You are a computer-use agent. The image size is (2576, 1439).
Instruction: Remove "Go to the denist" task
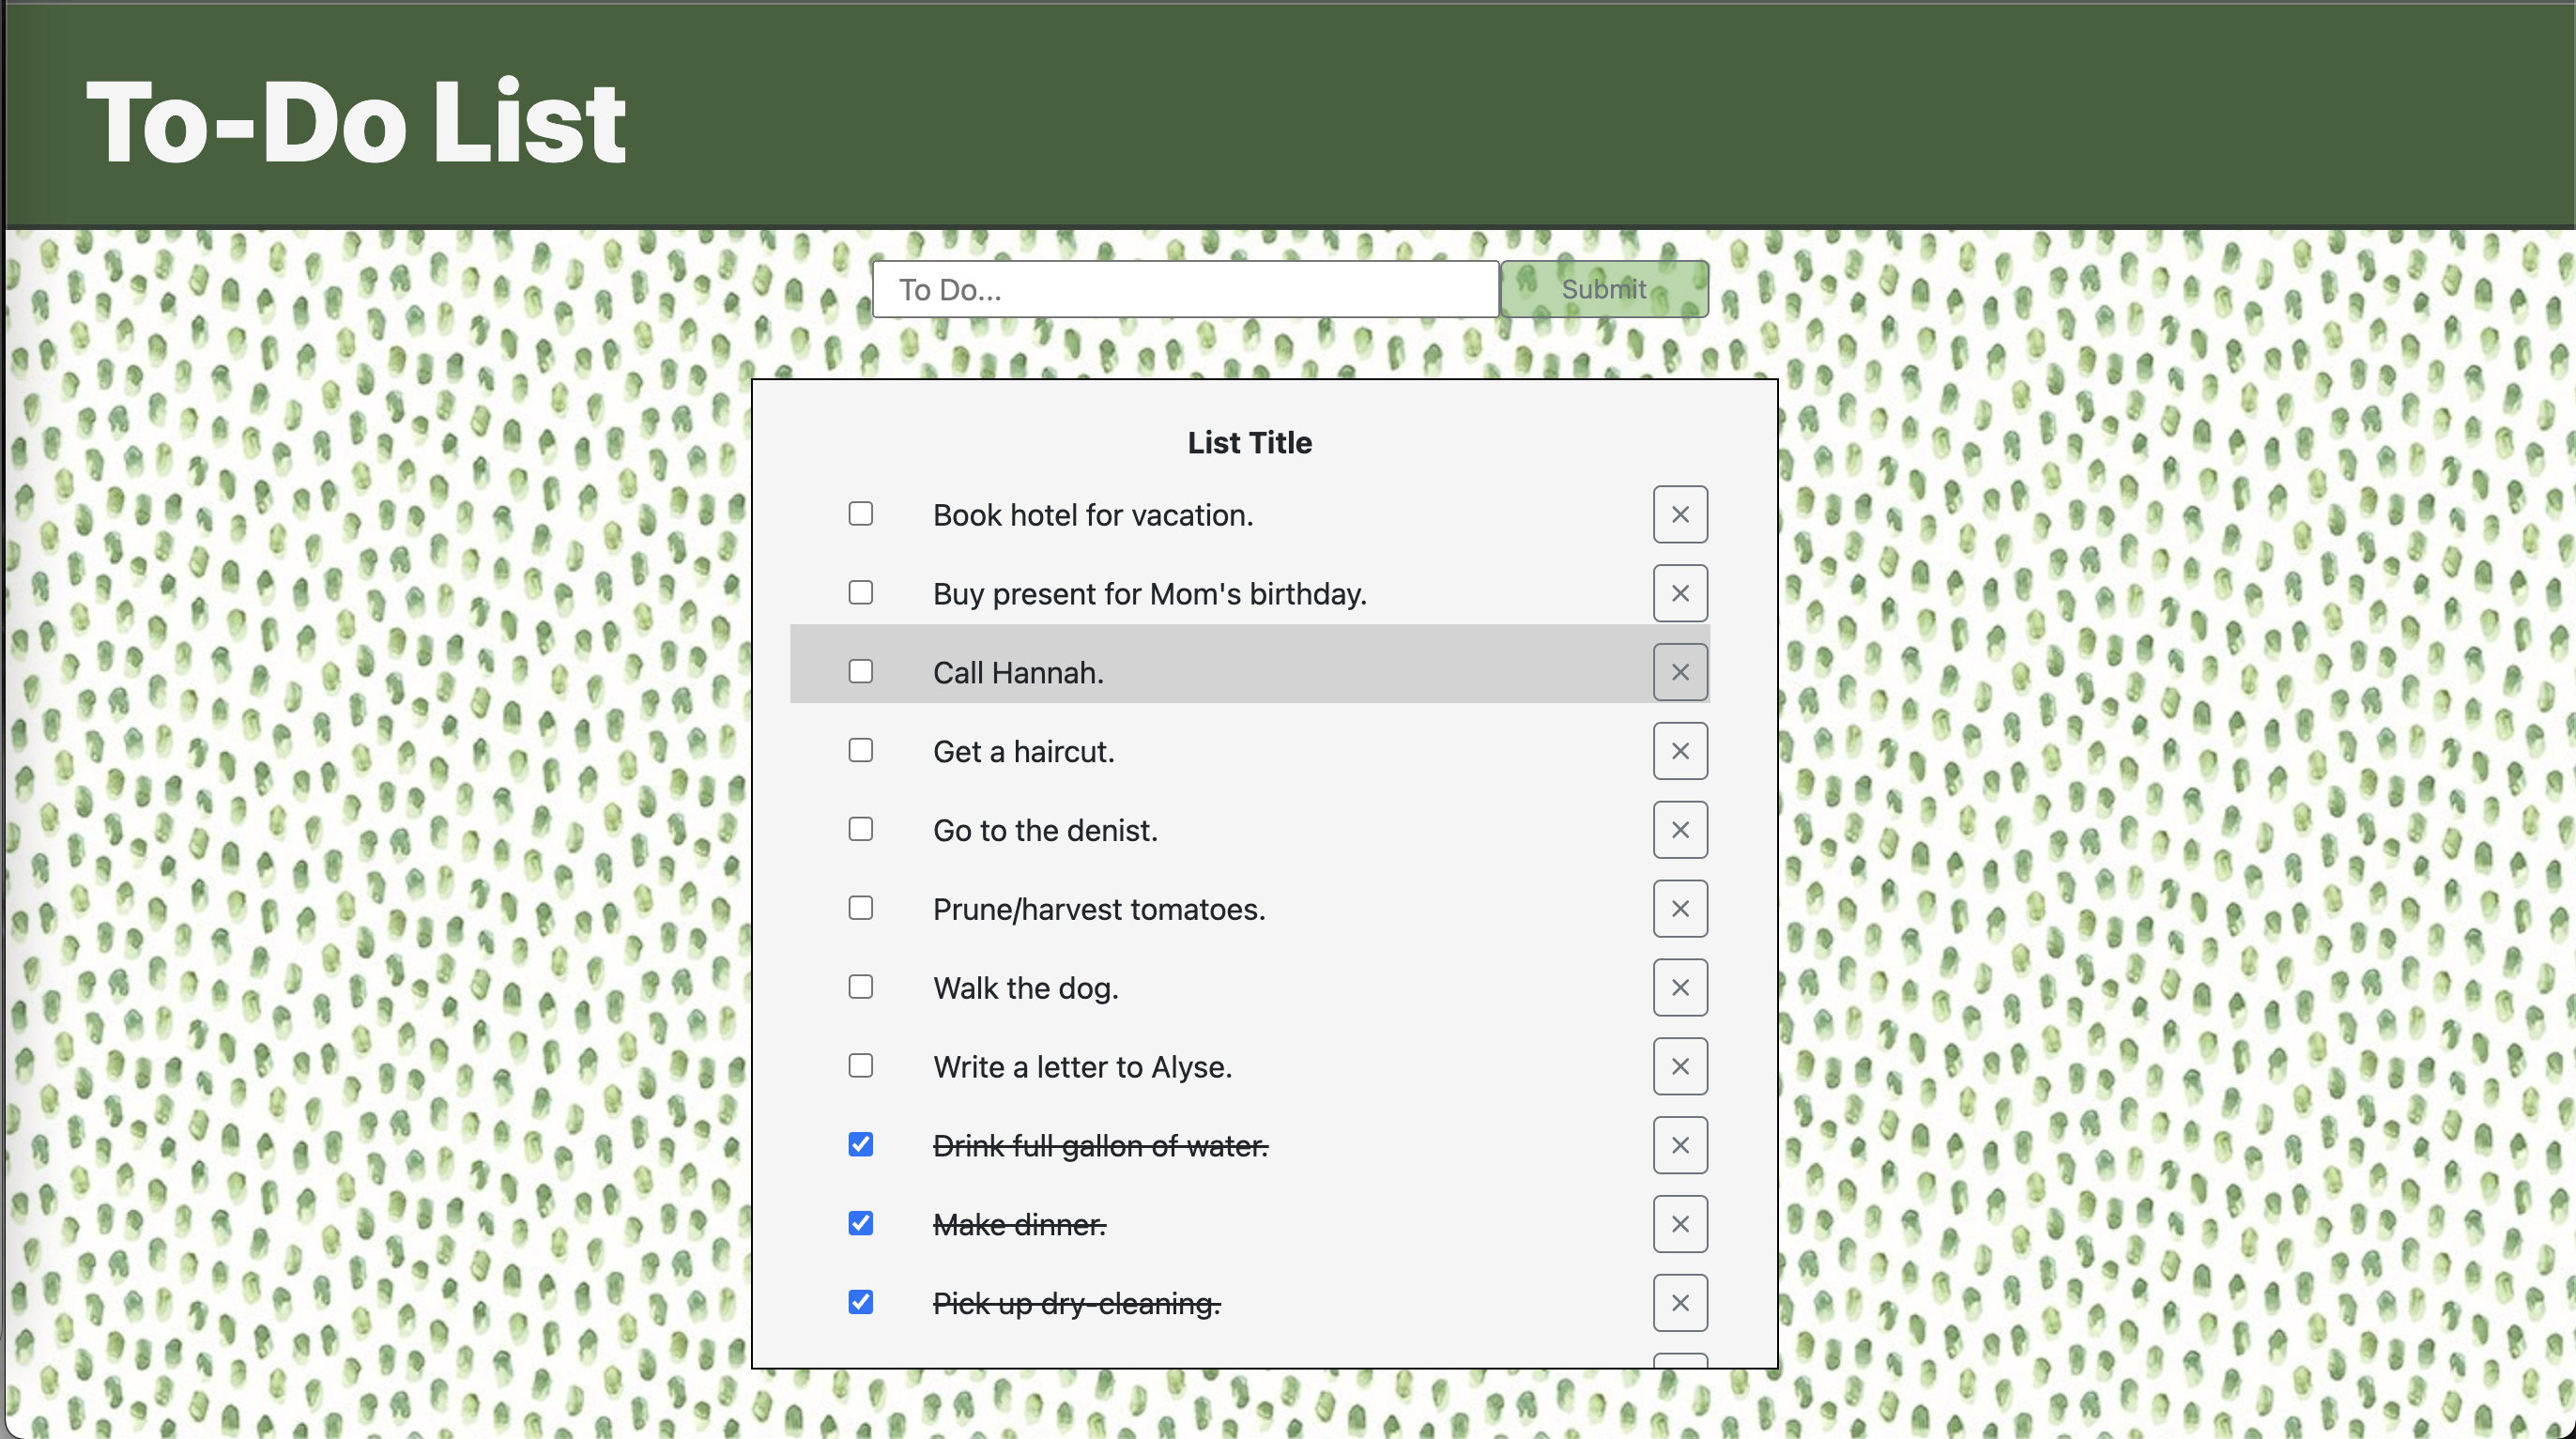point(1680,830)
